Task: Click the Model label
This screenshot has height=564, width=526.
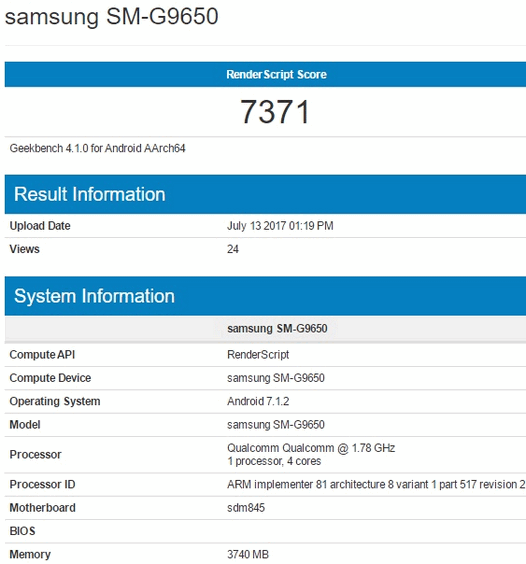Action: [25, 425]
